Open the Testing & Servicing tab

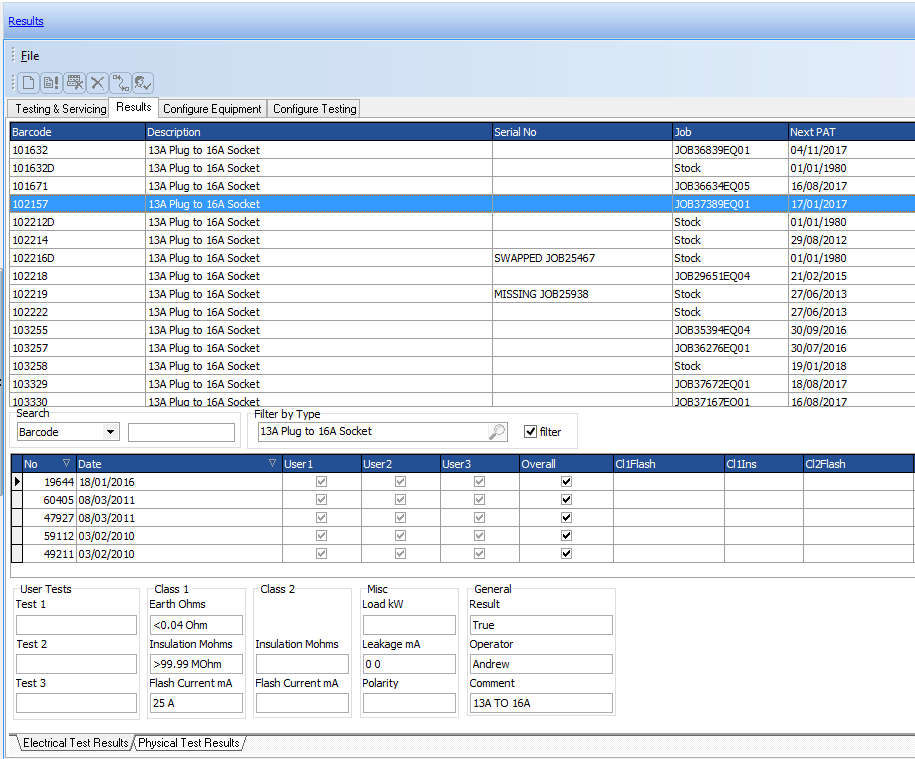pyautogui.click(x=60, y=109)
